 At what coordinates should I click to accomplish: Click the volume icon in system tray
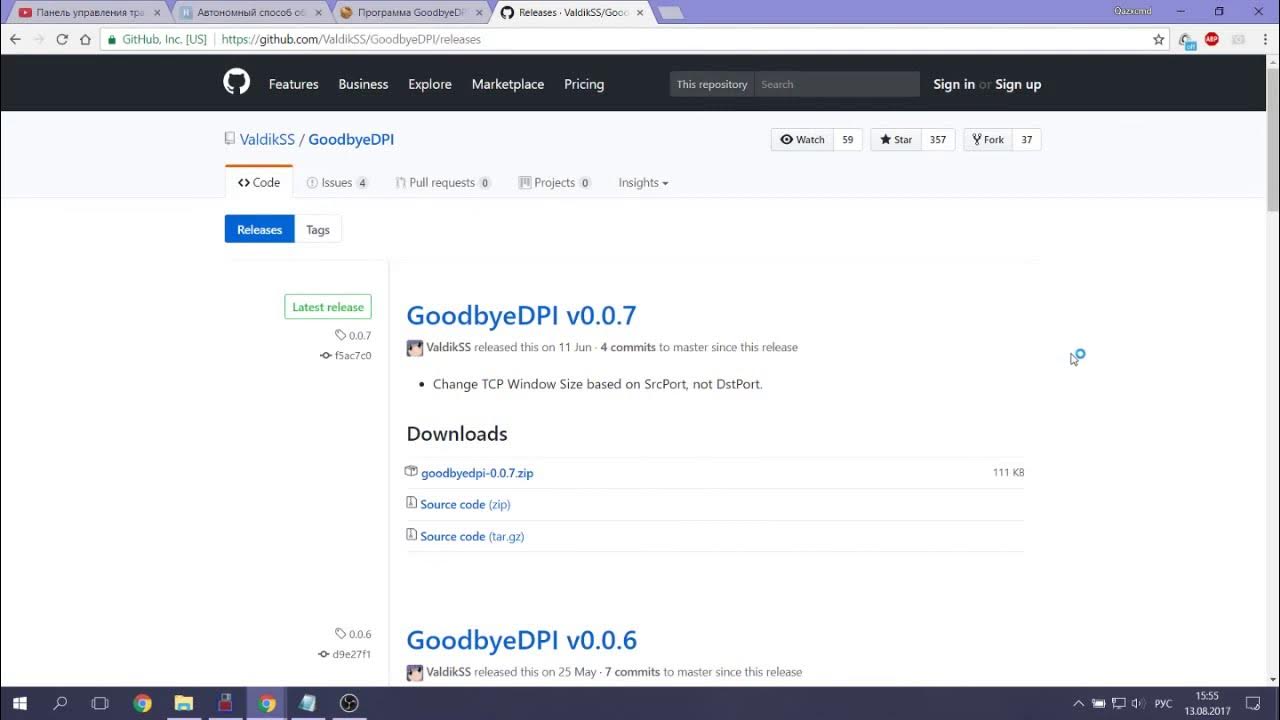tap(1137, 703)
